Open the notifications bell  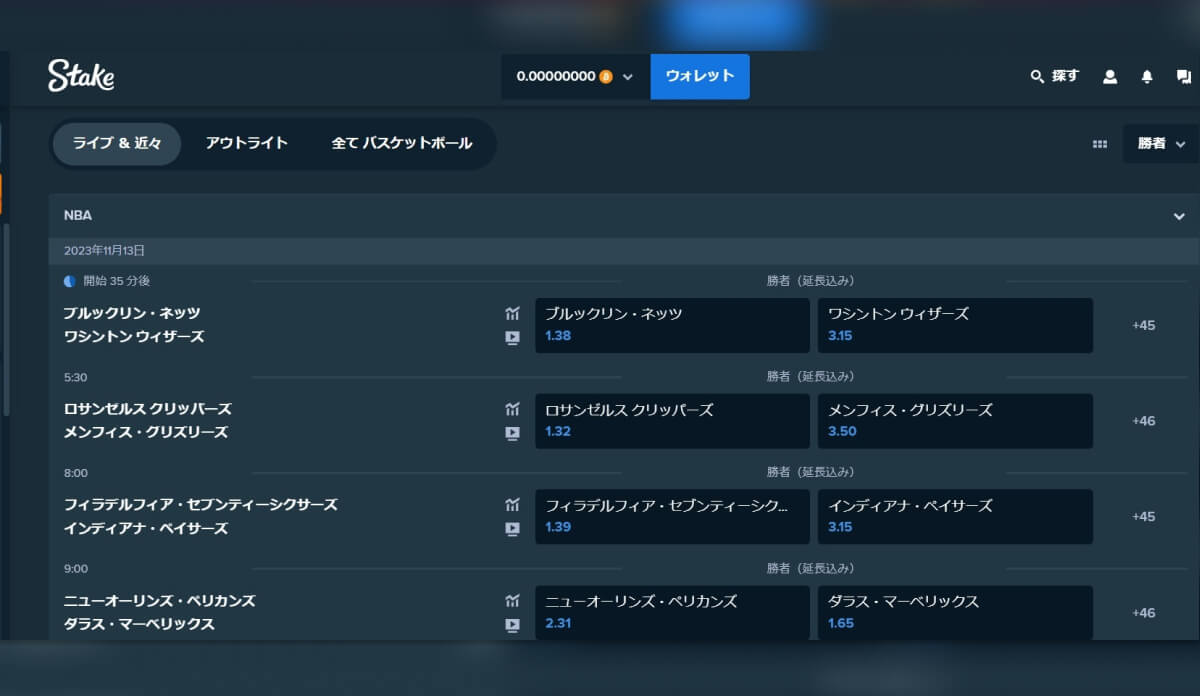pos(1147,76)
